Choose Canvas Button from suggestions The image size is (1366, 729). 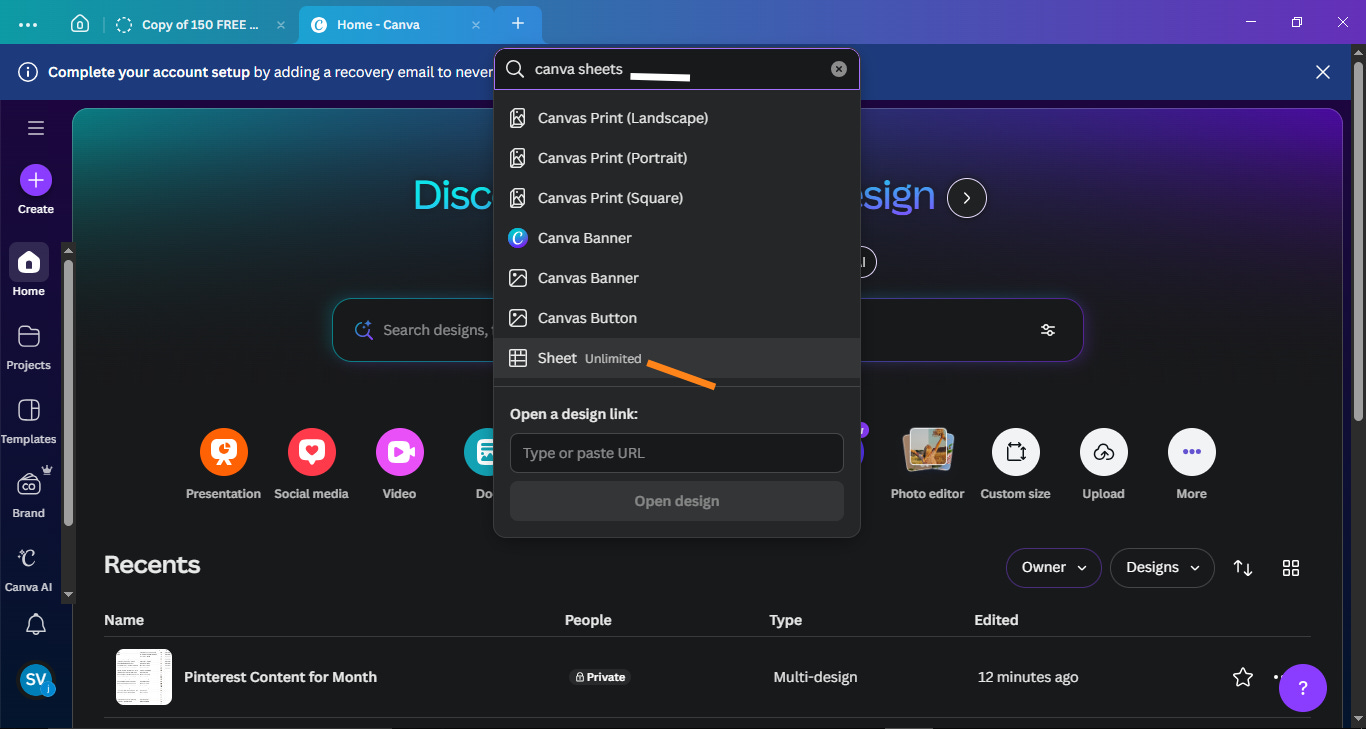coord(677,318)
